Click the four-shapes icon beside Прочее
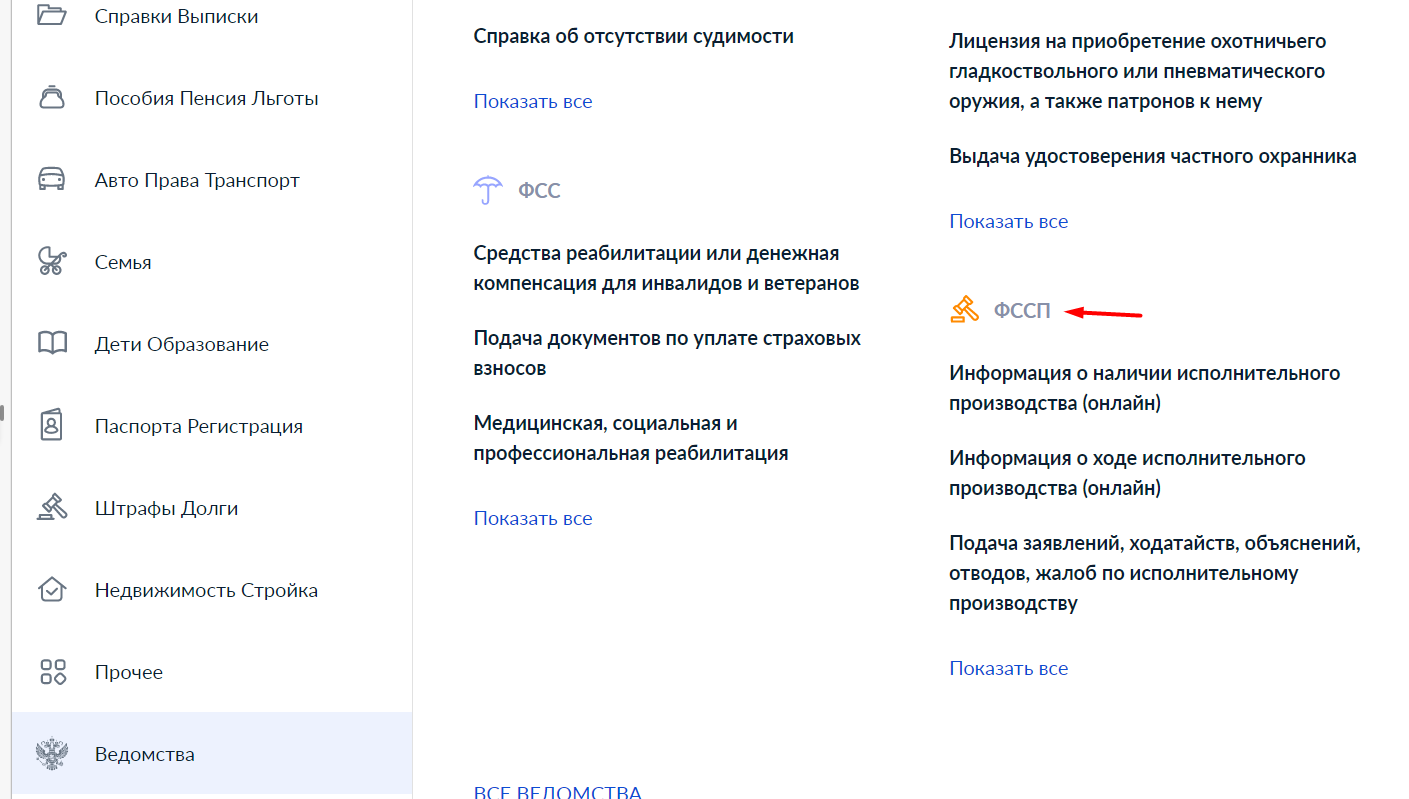Viewport: 1409px width, 799px height. [x=51, y=672]
